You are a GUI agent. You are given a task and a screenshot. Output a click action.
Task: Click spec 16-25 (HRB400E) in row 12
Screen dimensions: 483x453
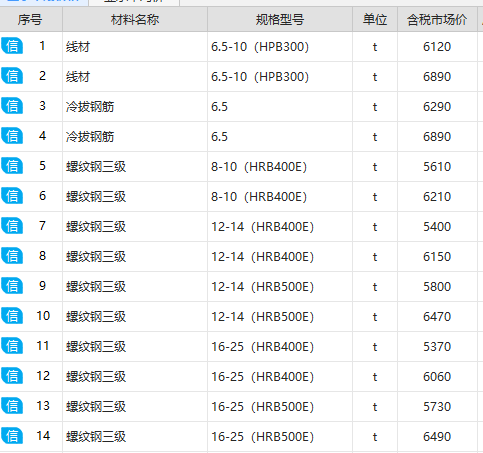pyautogui.click(x=263, y=377)
